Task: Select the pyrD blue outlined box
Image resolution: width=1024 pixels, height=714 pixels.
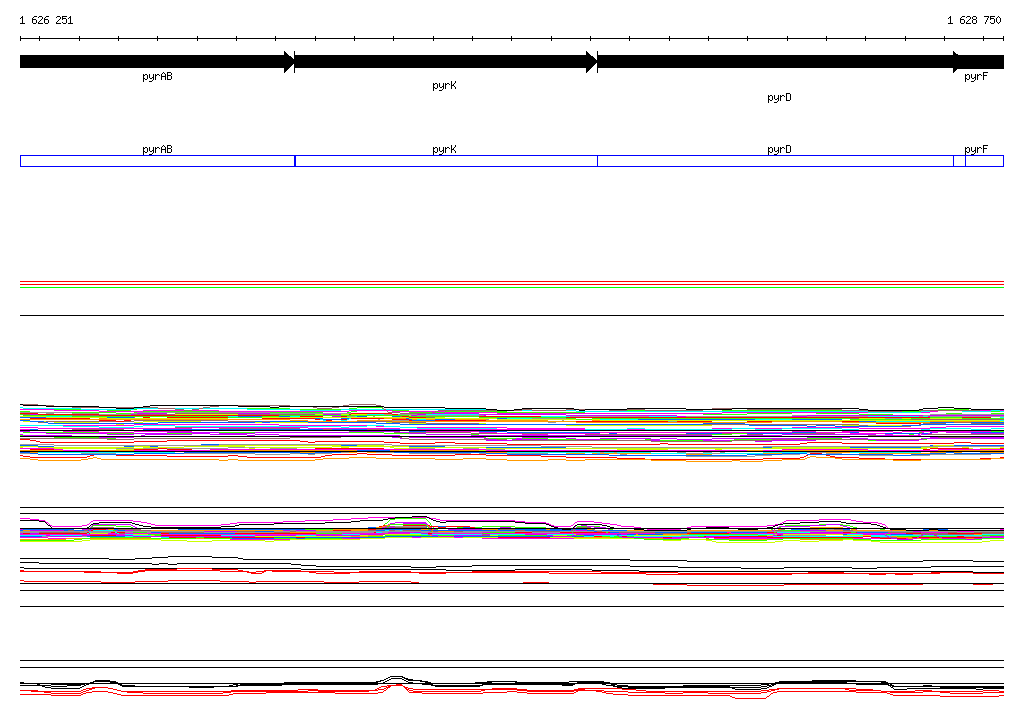Action: tap(781, 161)
